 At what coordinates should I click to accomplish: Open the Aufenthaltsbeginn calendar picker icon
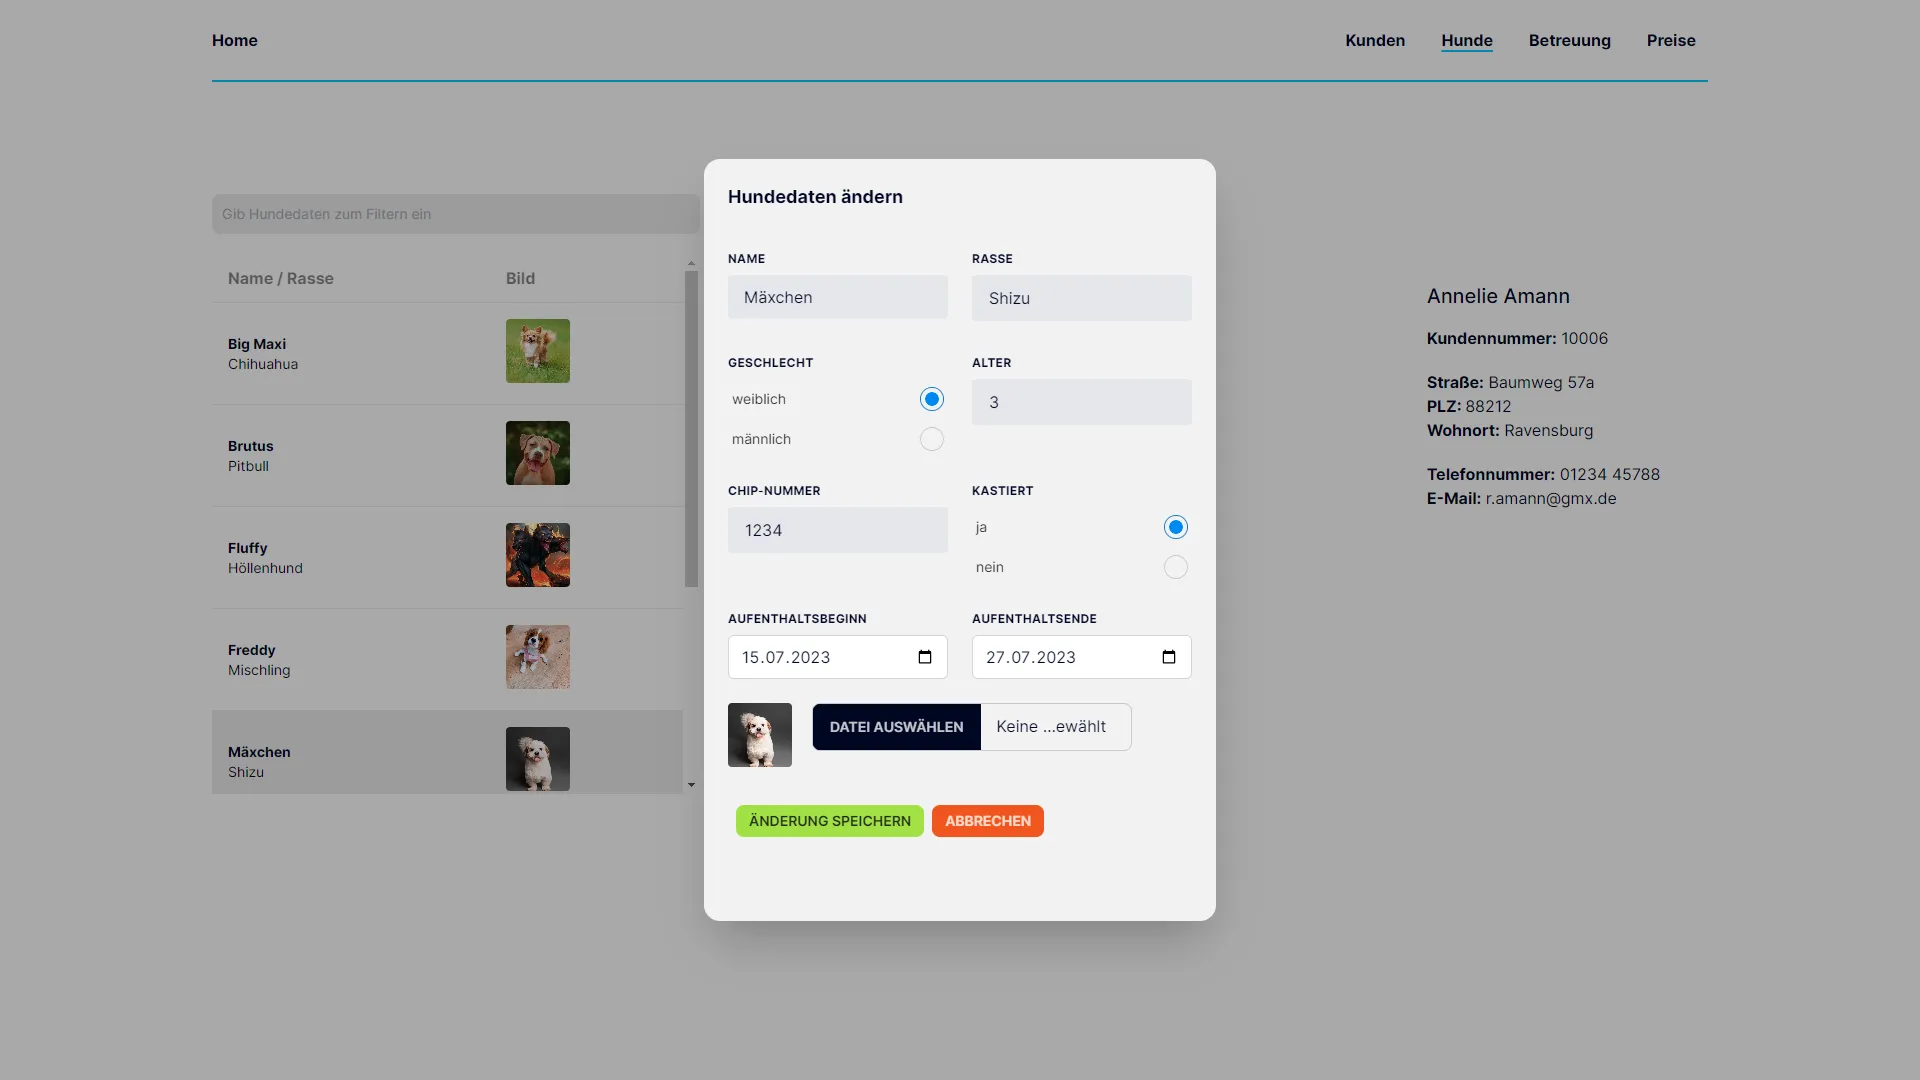[925, 657]
